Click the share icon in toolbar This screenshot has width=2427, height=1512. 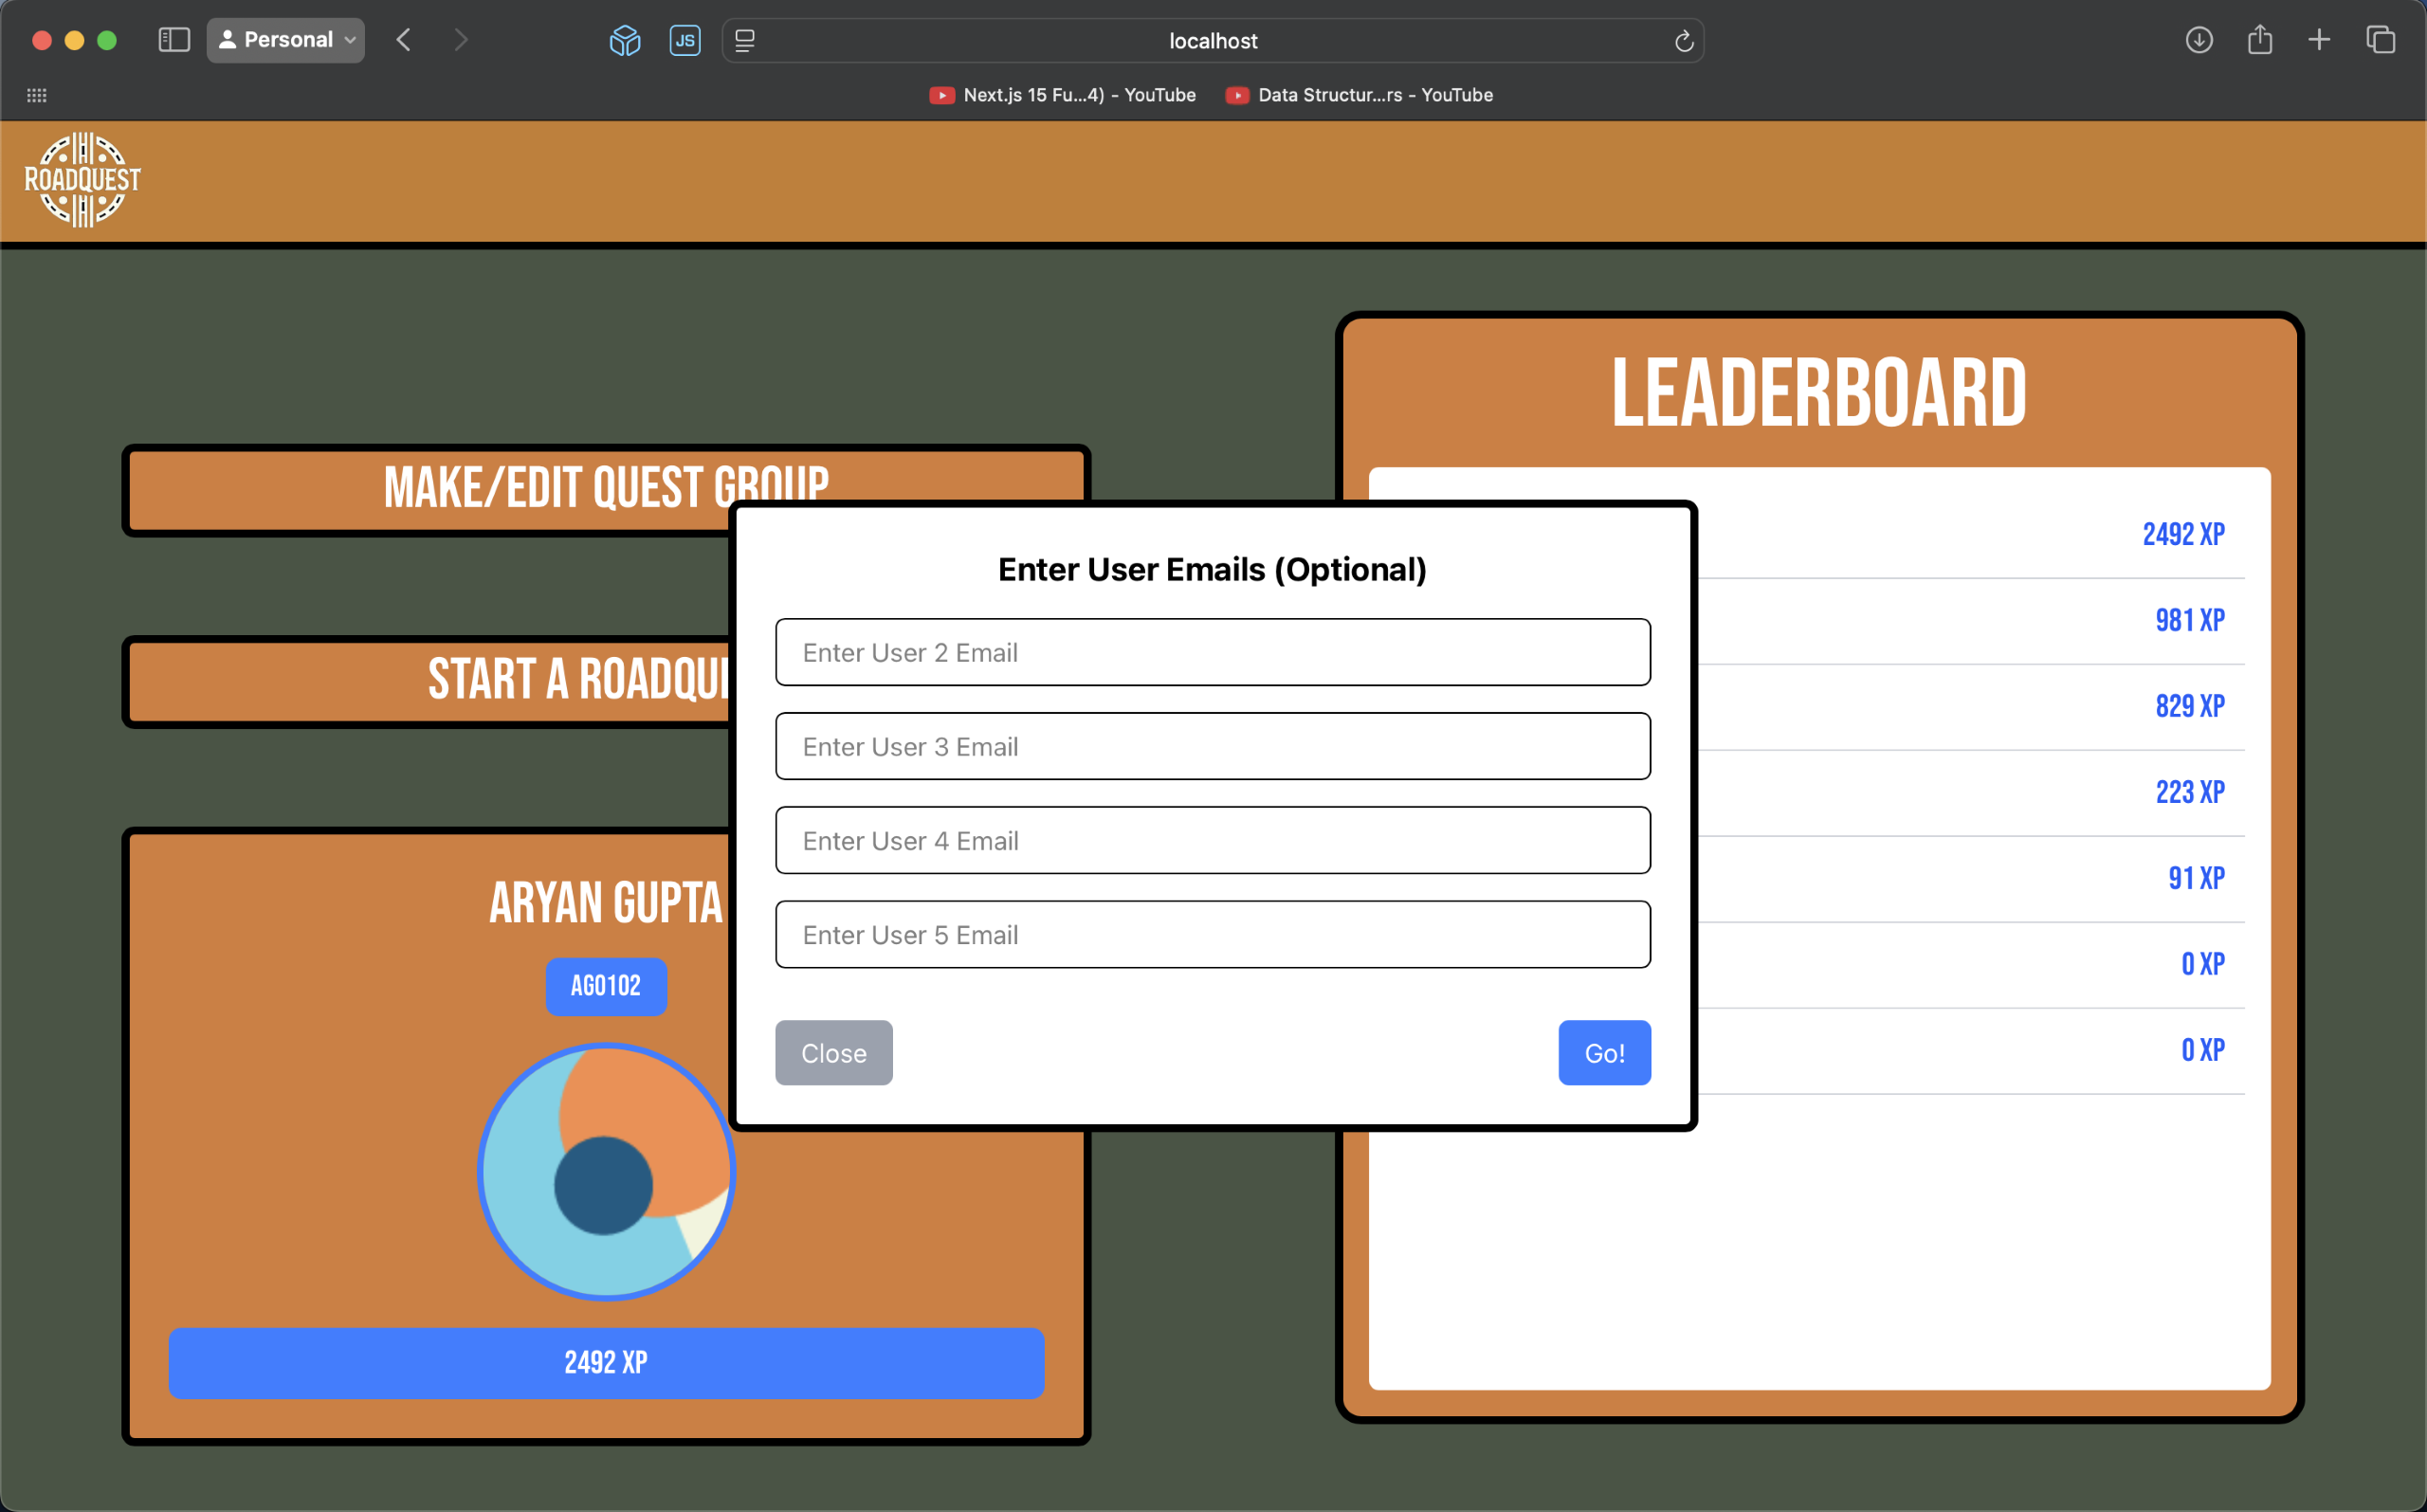[x=2259, y=40]
